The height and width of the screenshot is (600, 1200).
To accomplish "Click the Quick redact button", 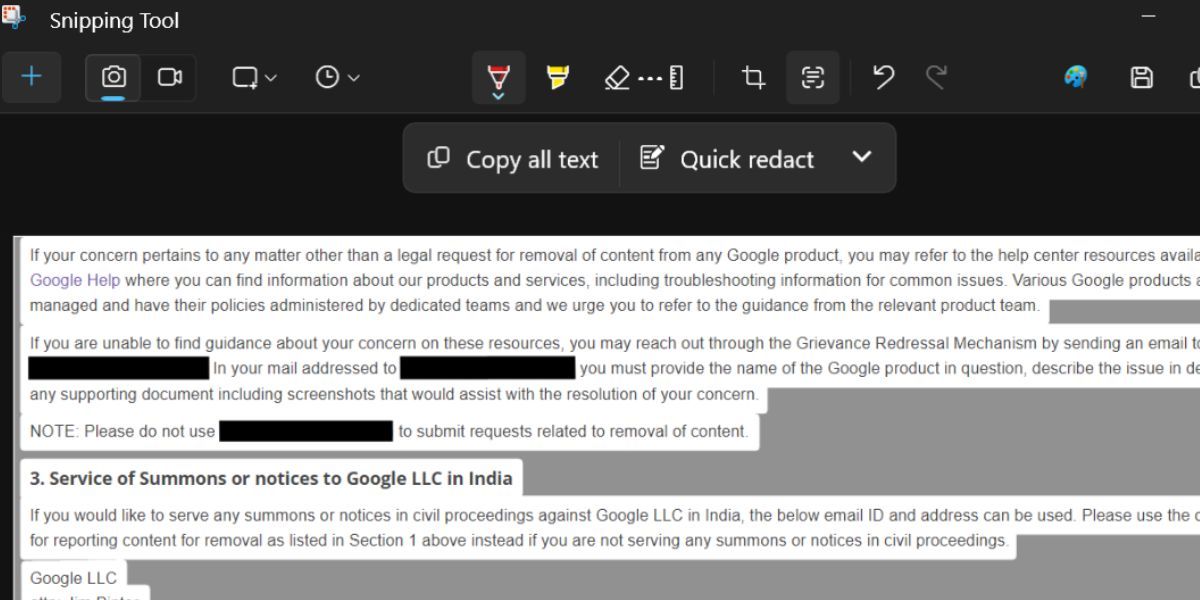I will point(727,158).
